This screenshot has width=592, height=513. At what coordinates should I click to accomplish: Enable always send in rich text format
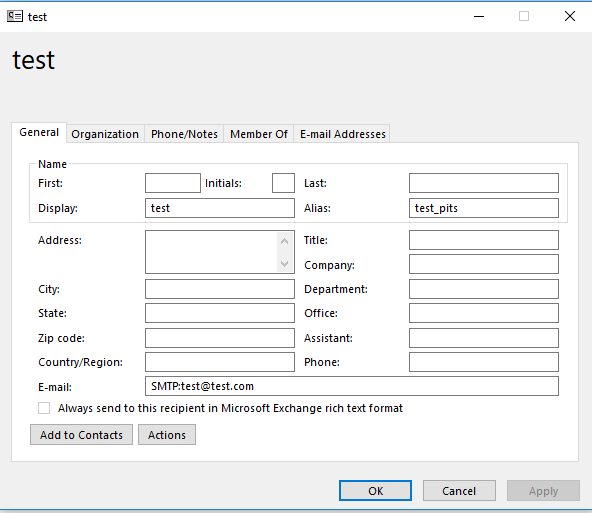pyautogui.click(x=44, y=408)
